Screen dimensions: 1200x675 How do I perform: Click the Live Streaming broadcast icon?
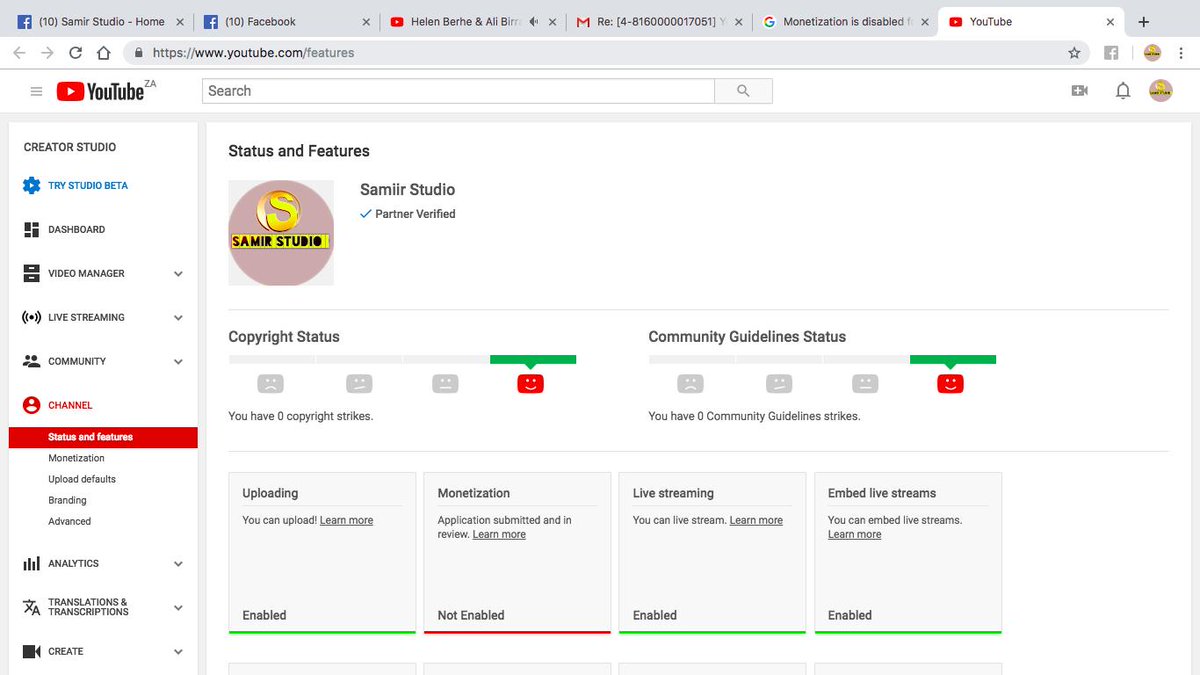31,317
